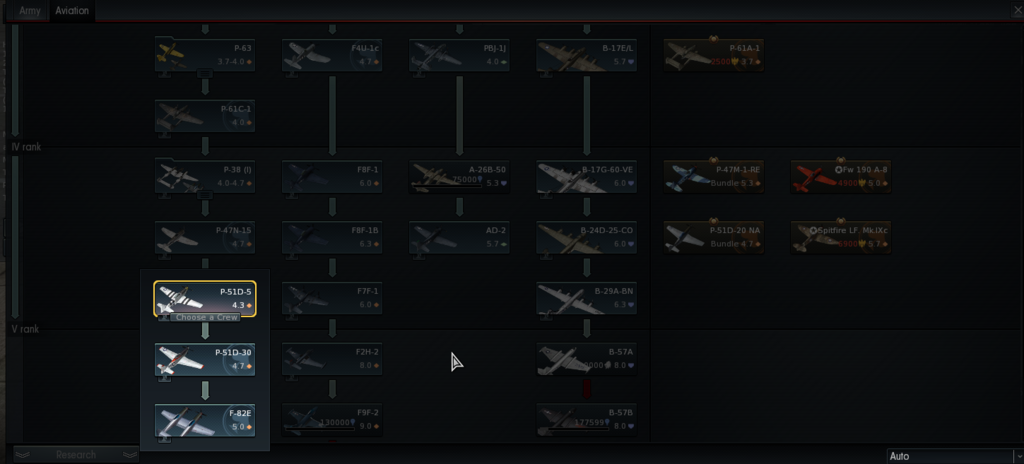This screenshot has width=1024, height=464.
Task: Click the A-26B-50 research progress bar
Action: click(x=447, y=187)
